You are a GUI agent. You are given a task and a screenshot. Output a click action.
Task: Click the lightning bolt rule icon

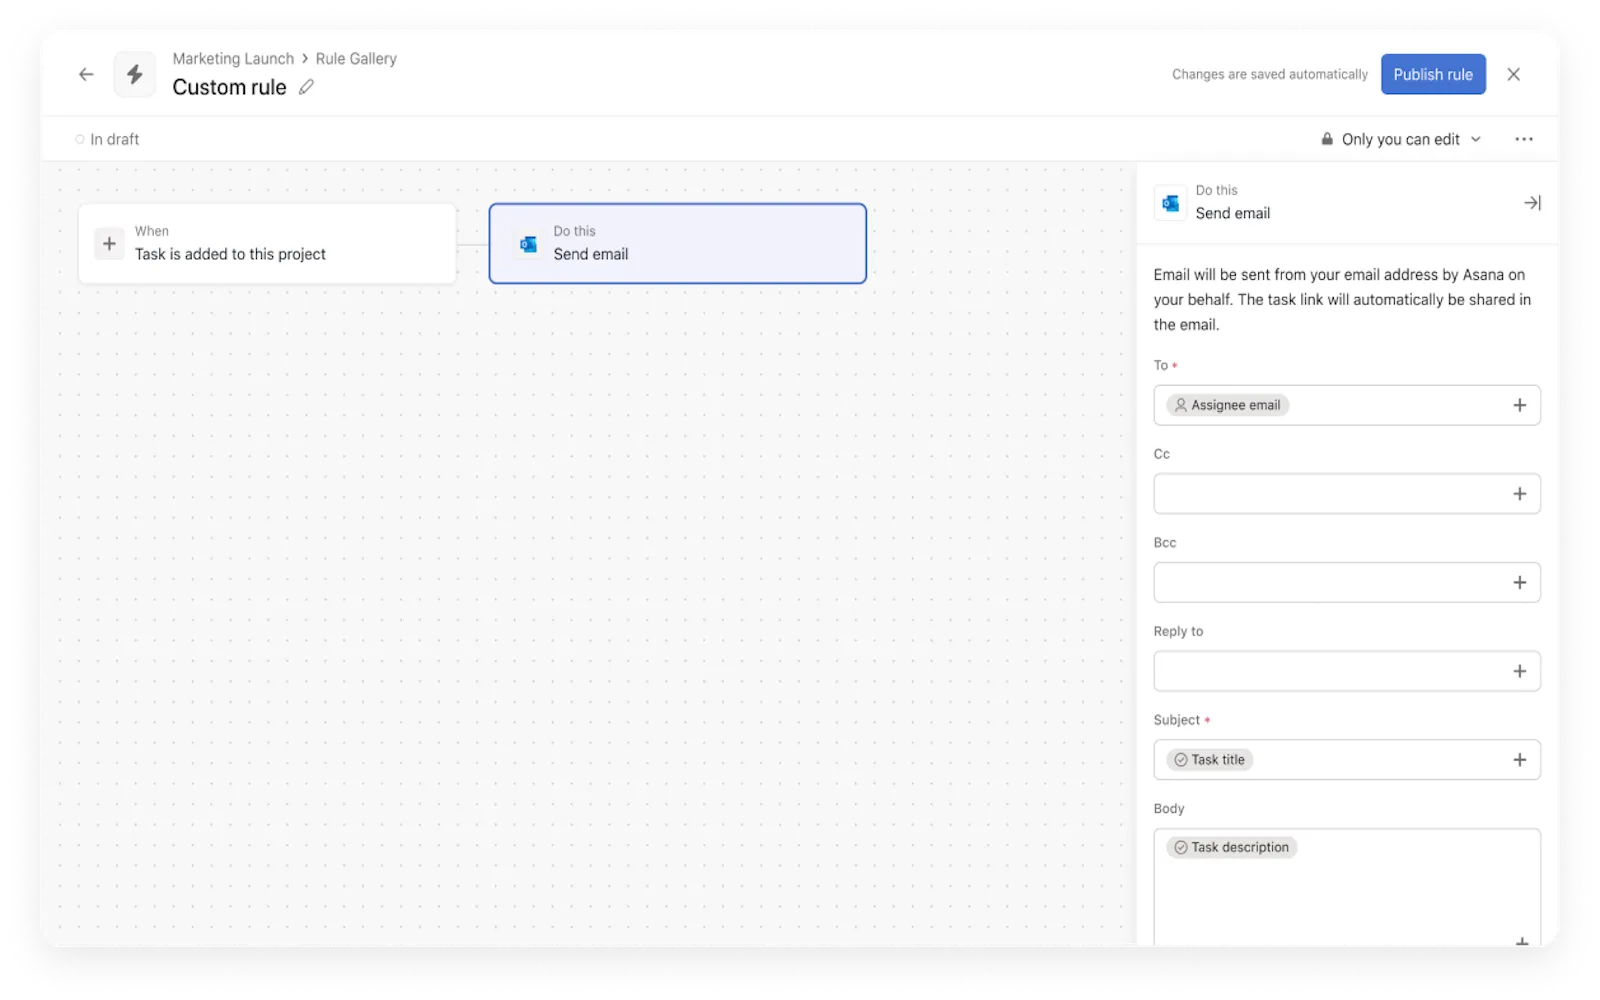tap(134, 74)
